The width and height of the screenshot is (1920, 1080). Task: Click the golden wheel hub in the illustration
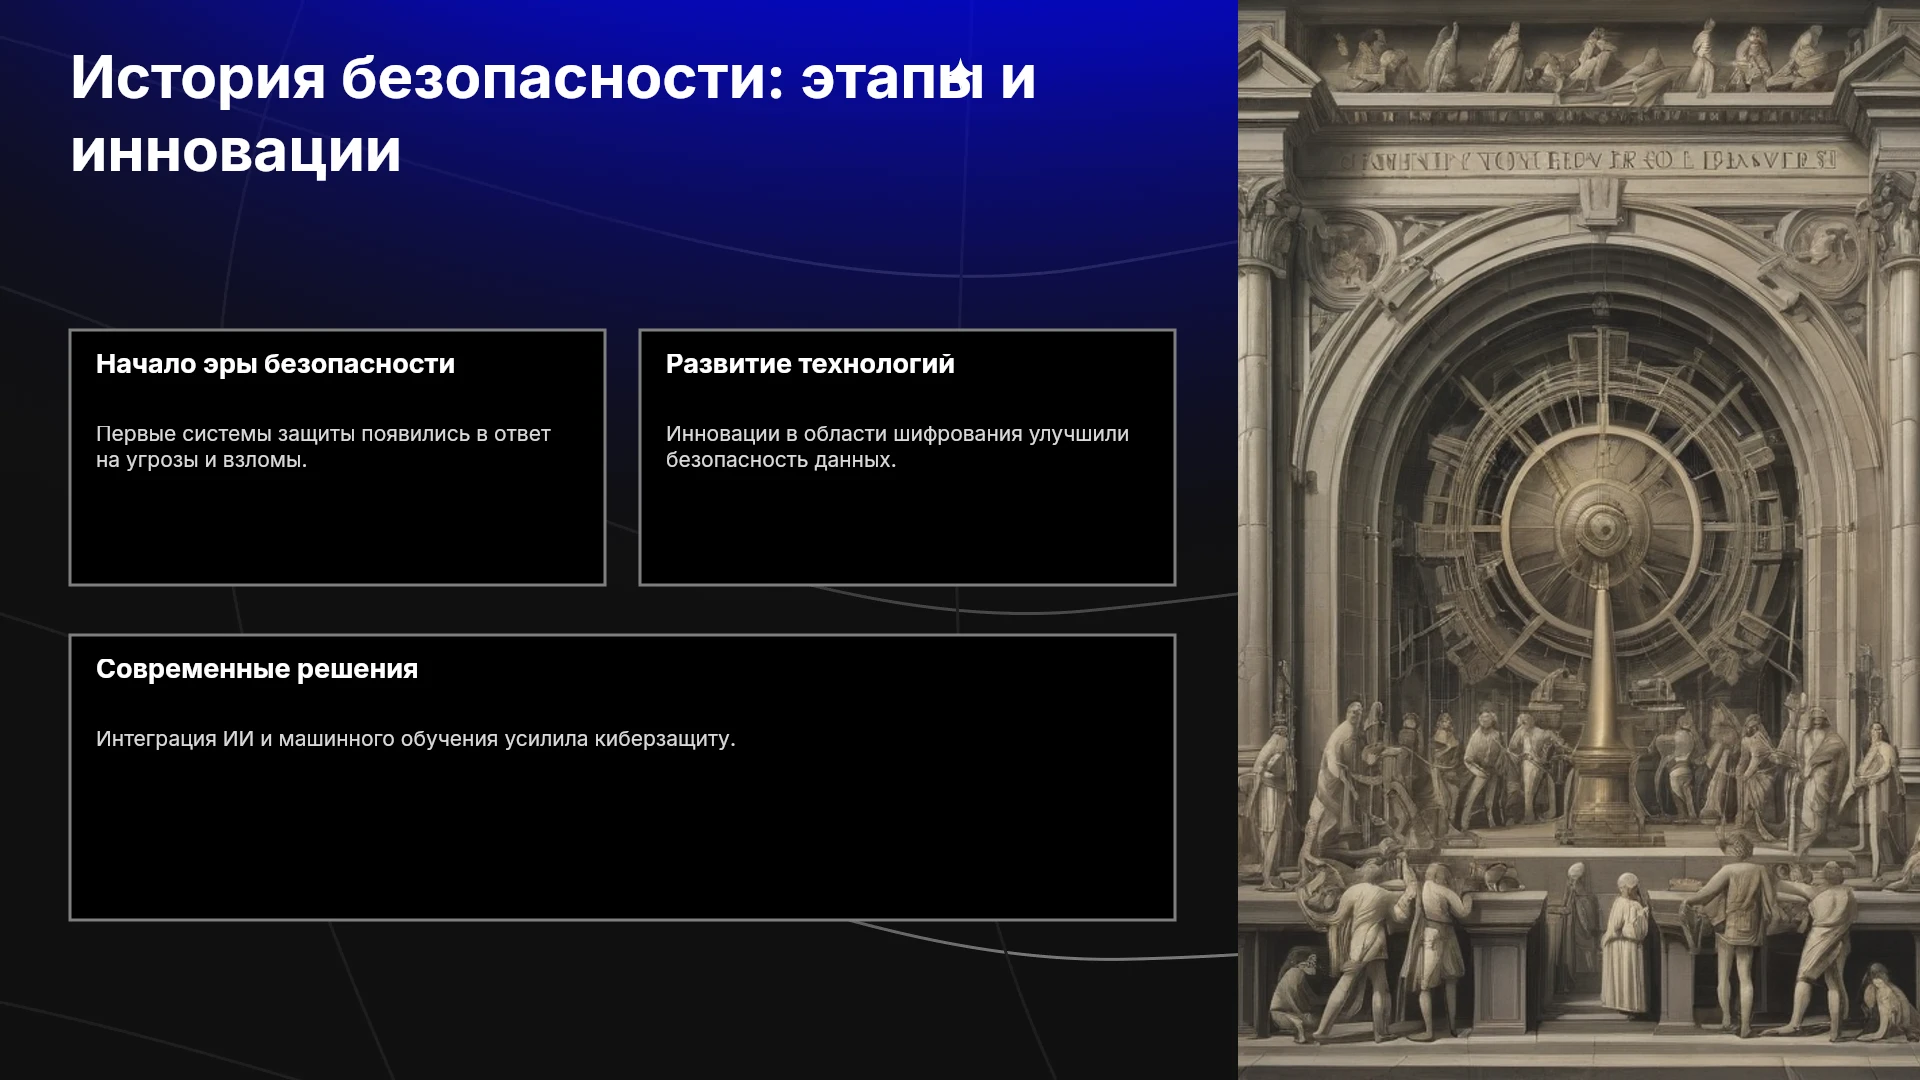(1602, 524)
